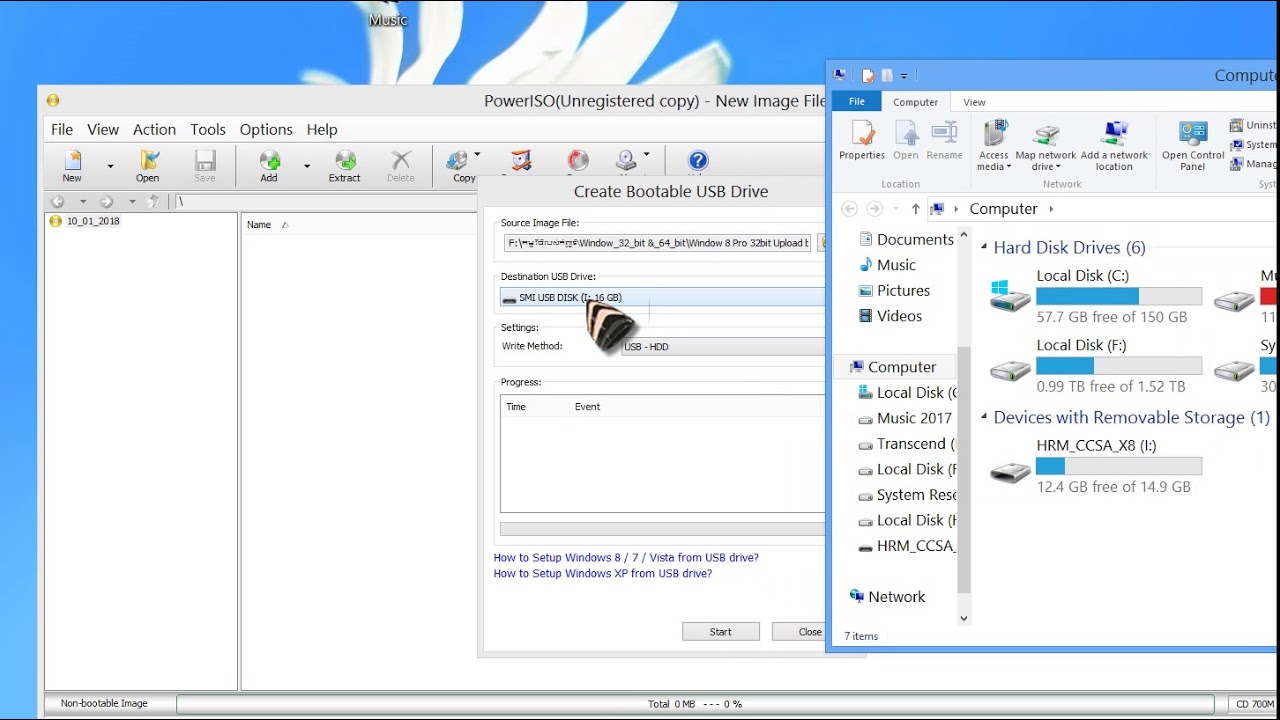Open the Options menu in PowerISO

point(266,129)
